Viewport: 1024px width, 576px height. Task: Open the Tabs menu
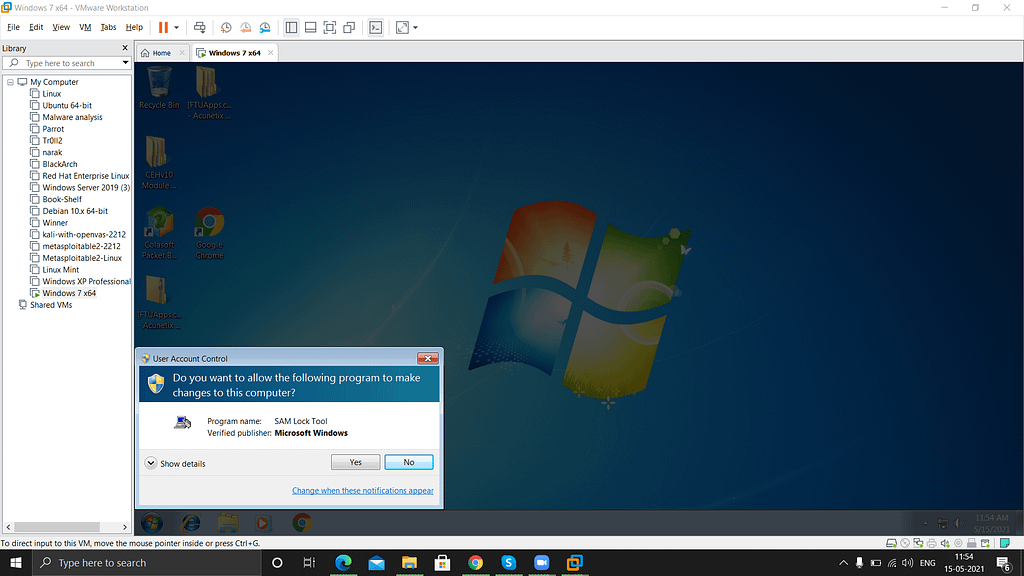click(108, 27)
